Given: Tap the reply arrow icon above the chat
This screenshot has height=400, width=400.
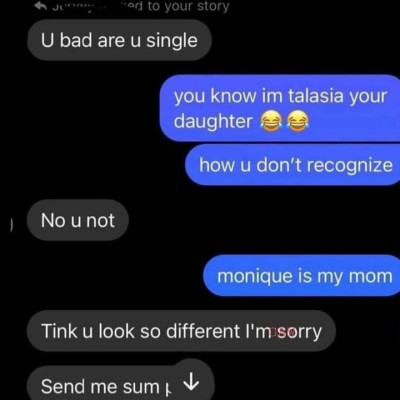Looking at the screenshot, I should coord(40,6).
